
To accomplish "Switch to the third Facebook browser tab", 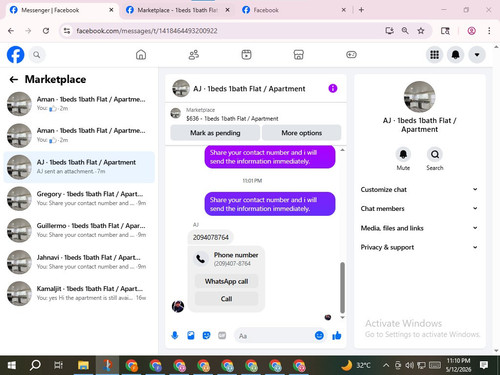I will [x=293, y=10].
